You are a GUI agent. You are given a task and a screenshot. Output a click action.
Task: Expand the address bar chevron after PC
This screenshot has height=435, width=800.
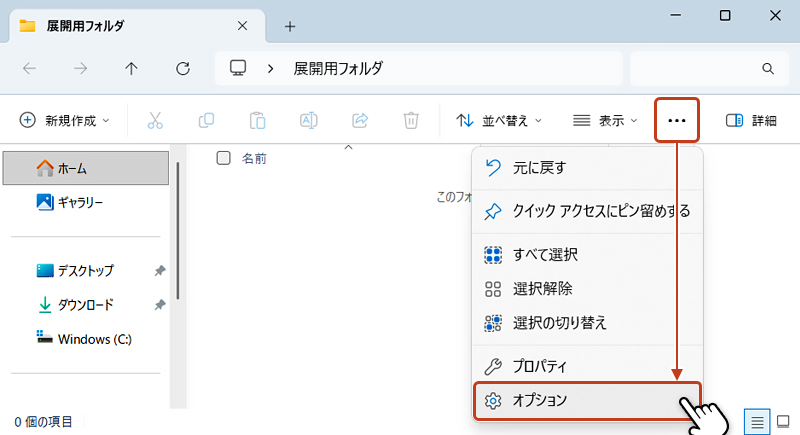(x=270, y=68)
